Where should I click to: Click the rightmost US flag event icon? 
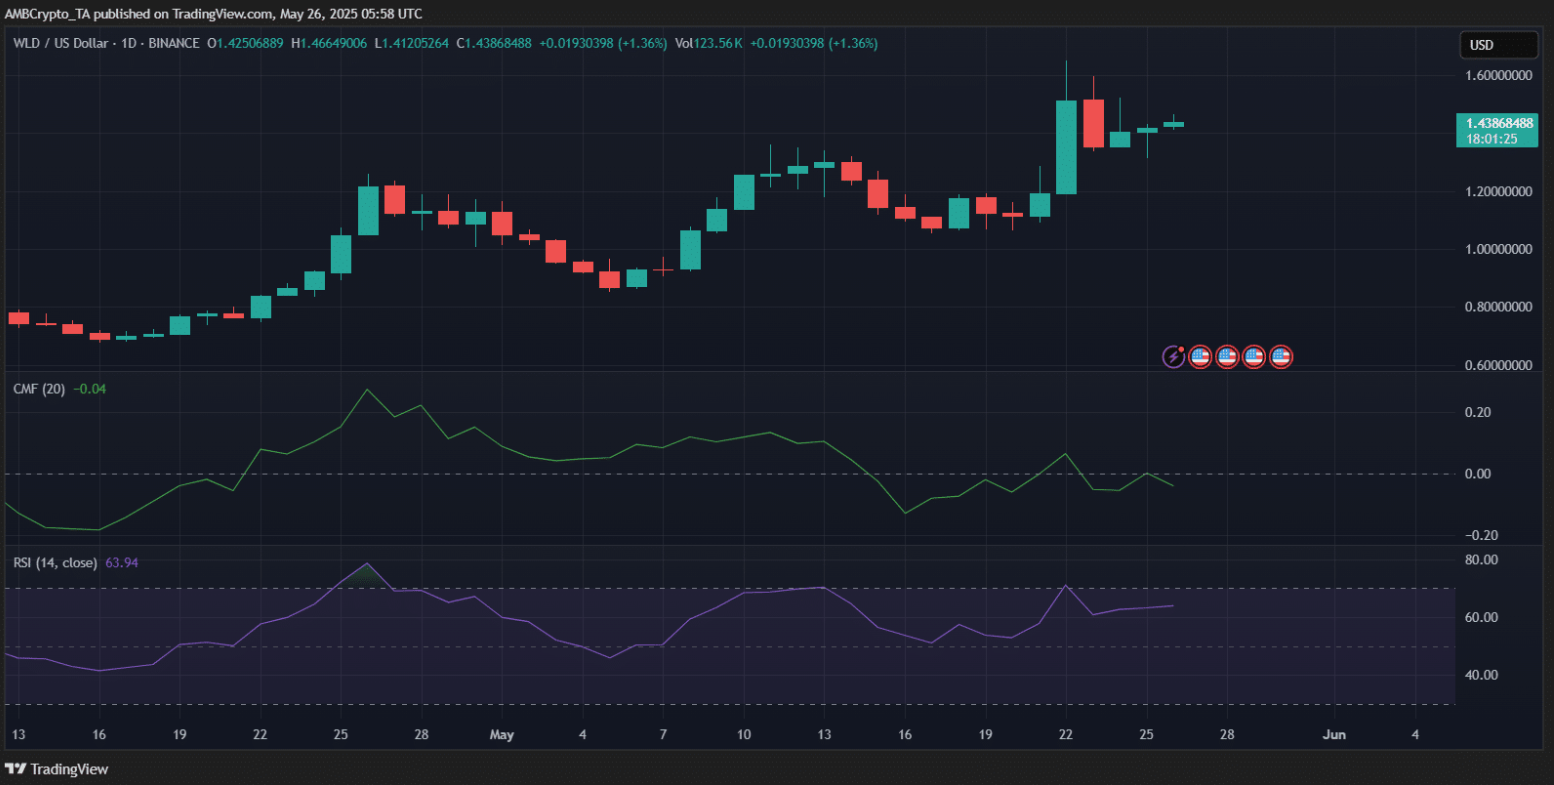tap(1281, 356)
